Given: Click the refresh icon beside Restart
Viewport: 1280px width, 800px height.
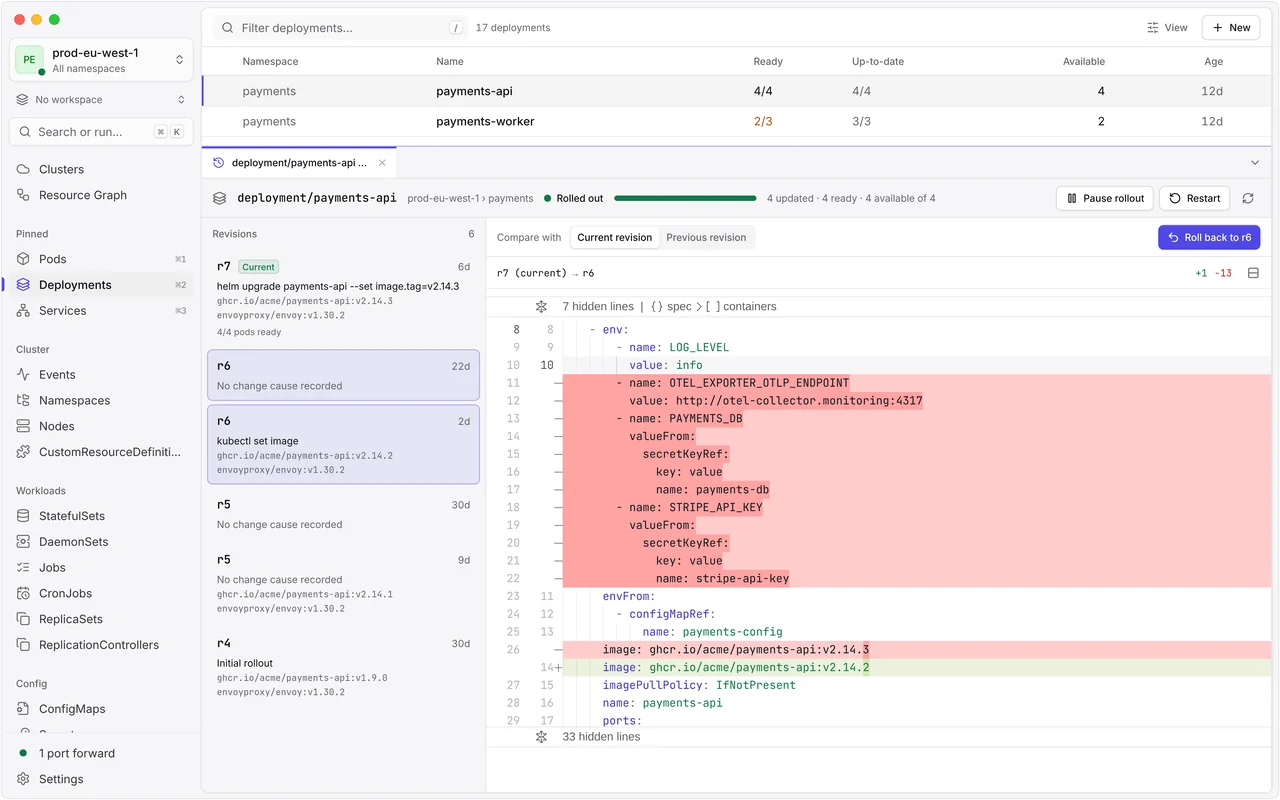Looking at the screenshot, I should click(1248, 198).
